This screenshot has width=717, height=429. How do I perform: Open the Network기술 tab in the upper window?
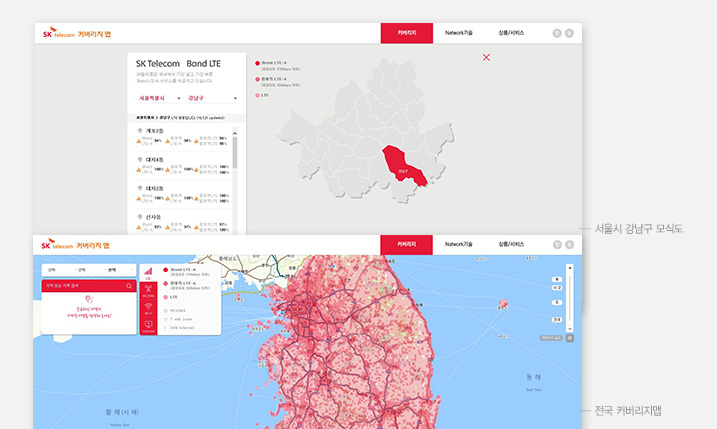click(x=459, y=33)
